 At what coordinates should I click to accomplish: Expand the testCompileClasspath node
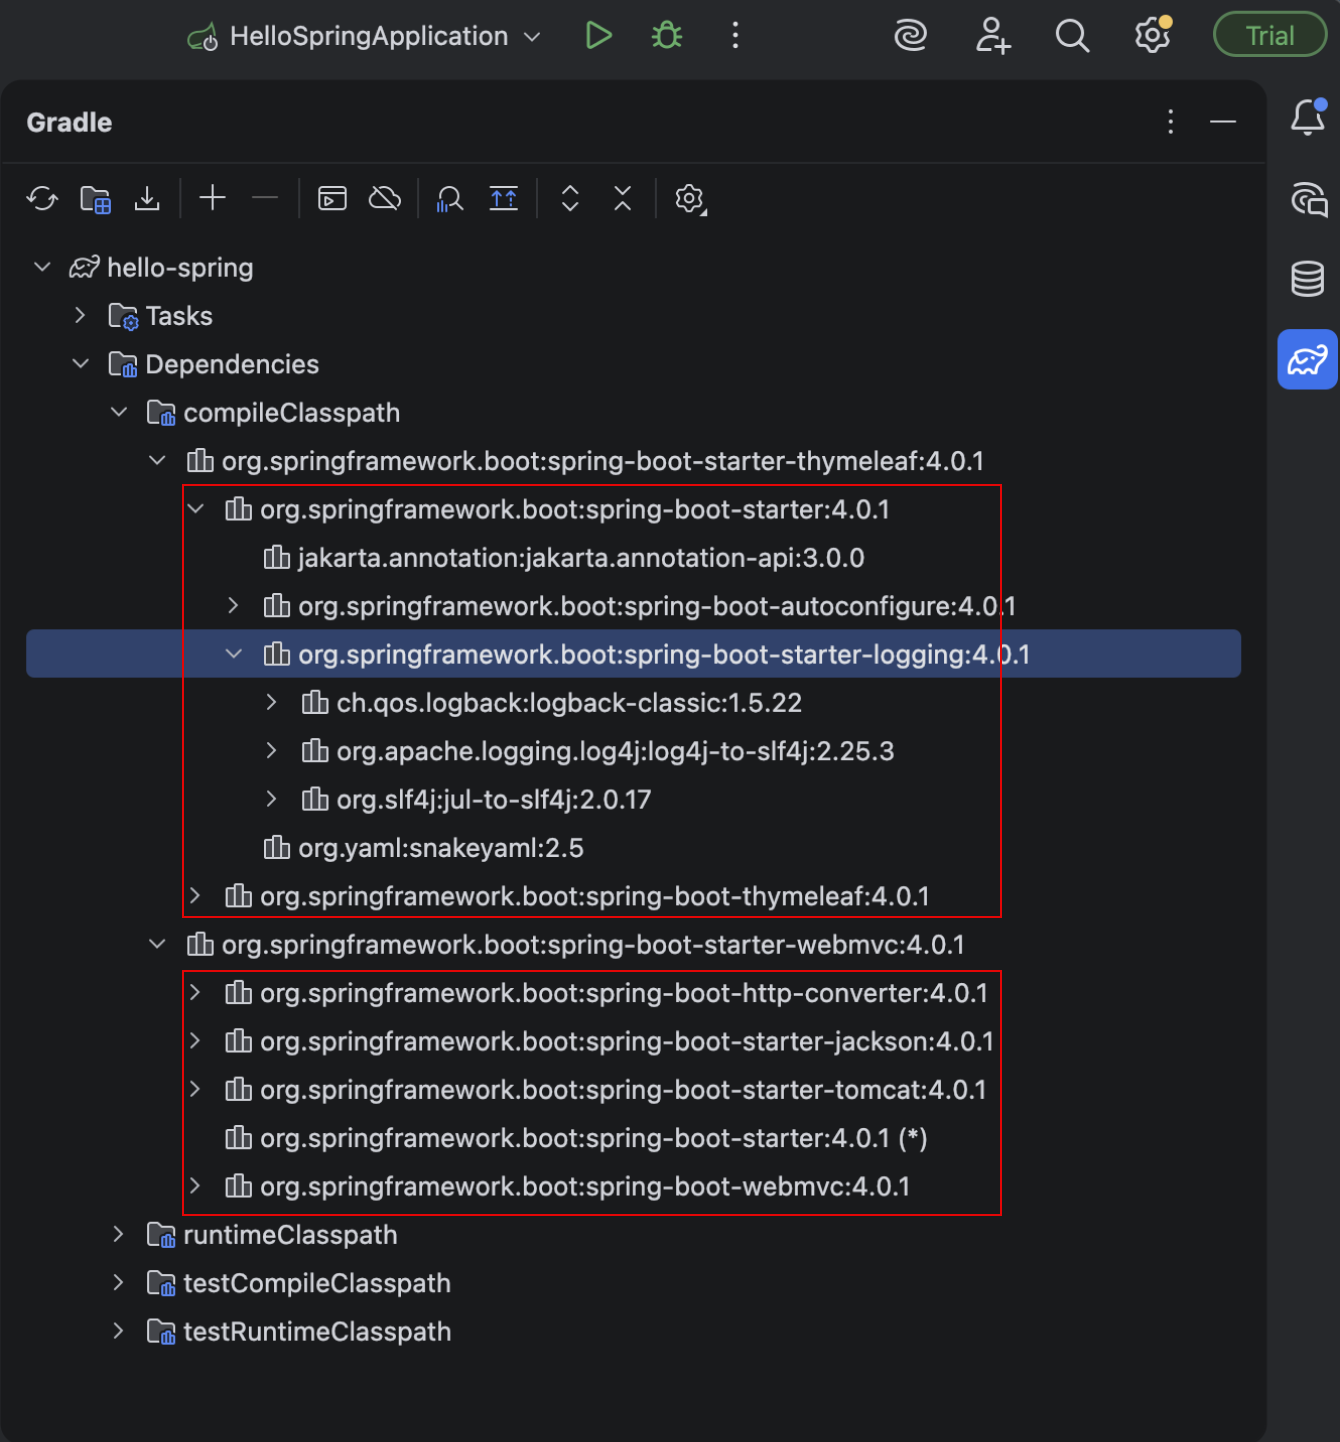click(x=118, y=1282)
